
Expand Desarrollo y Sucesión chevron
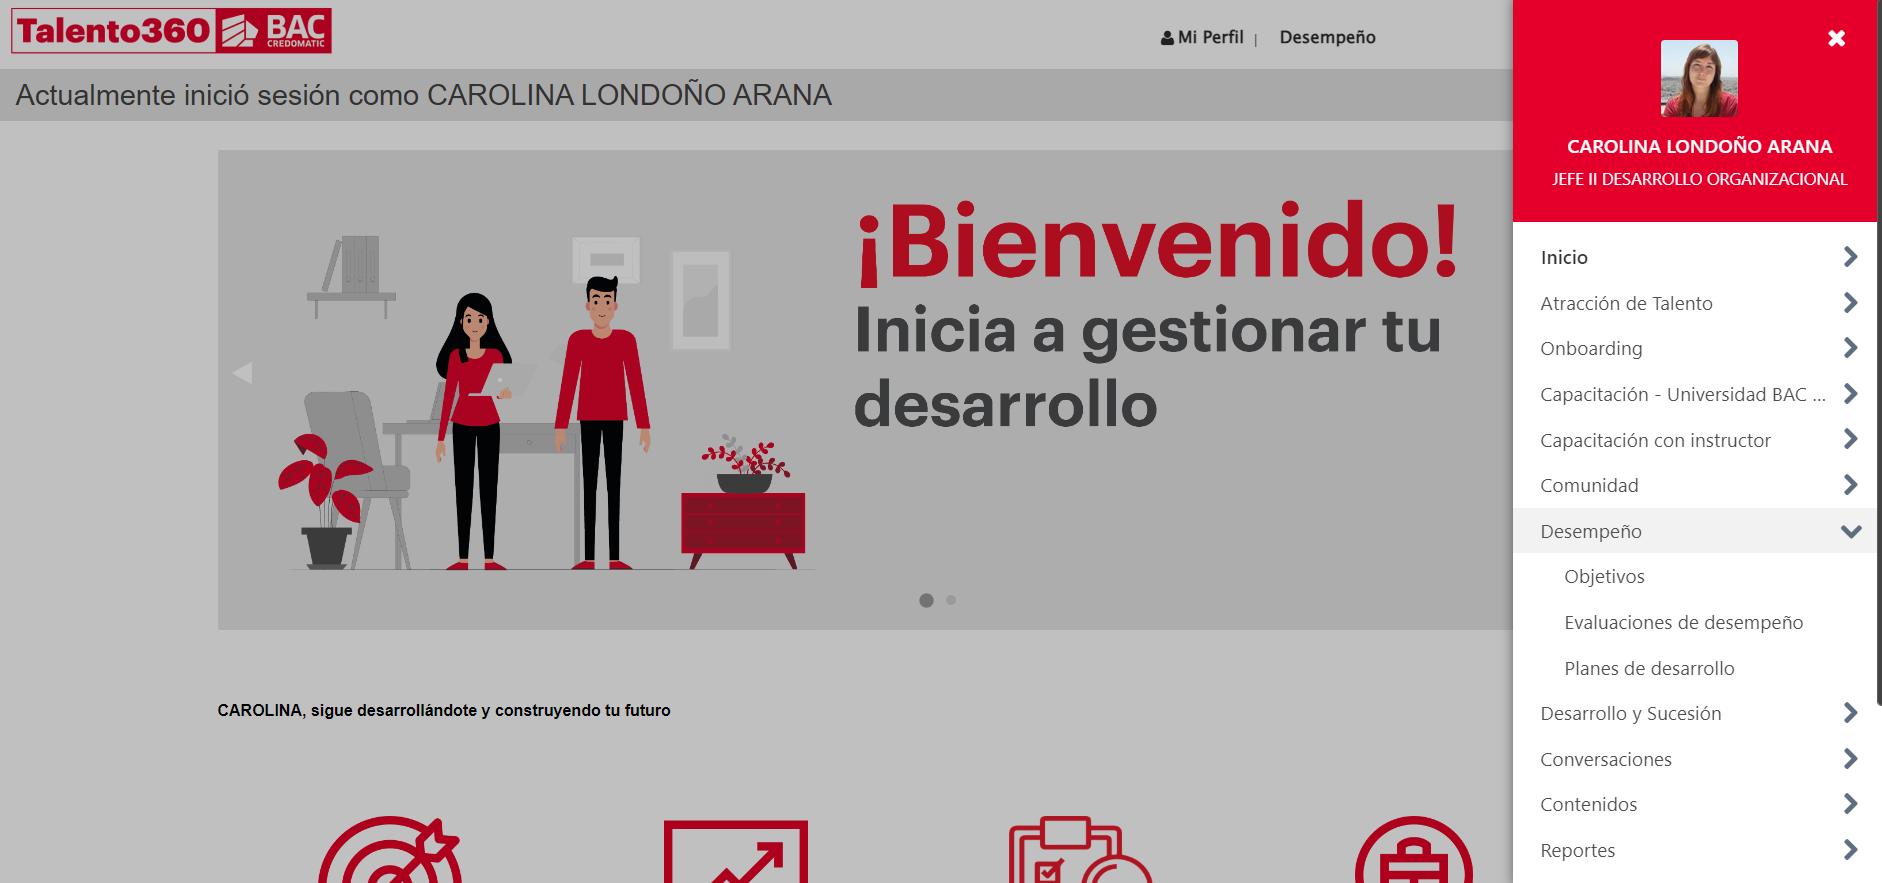coord(1850,713)
